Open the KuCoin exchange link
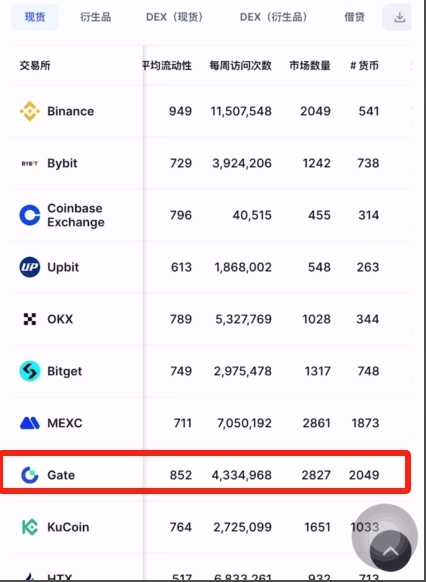Screen dimensions: 426x582 (68, 527)
